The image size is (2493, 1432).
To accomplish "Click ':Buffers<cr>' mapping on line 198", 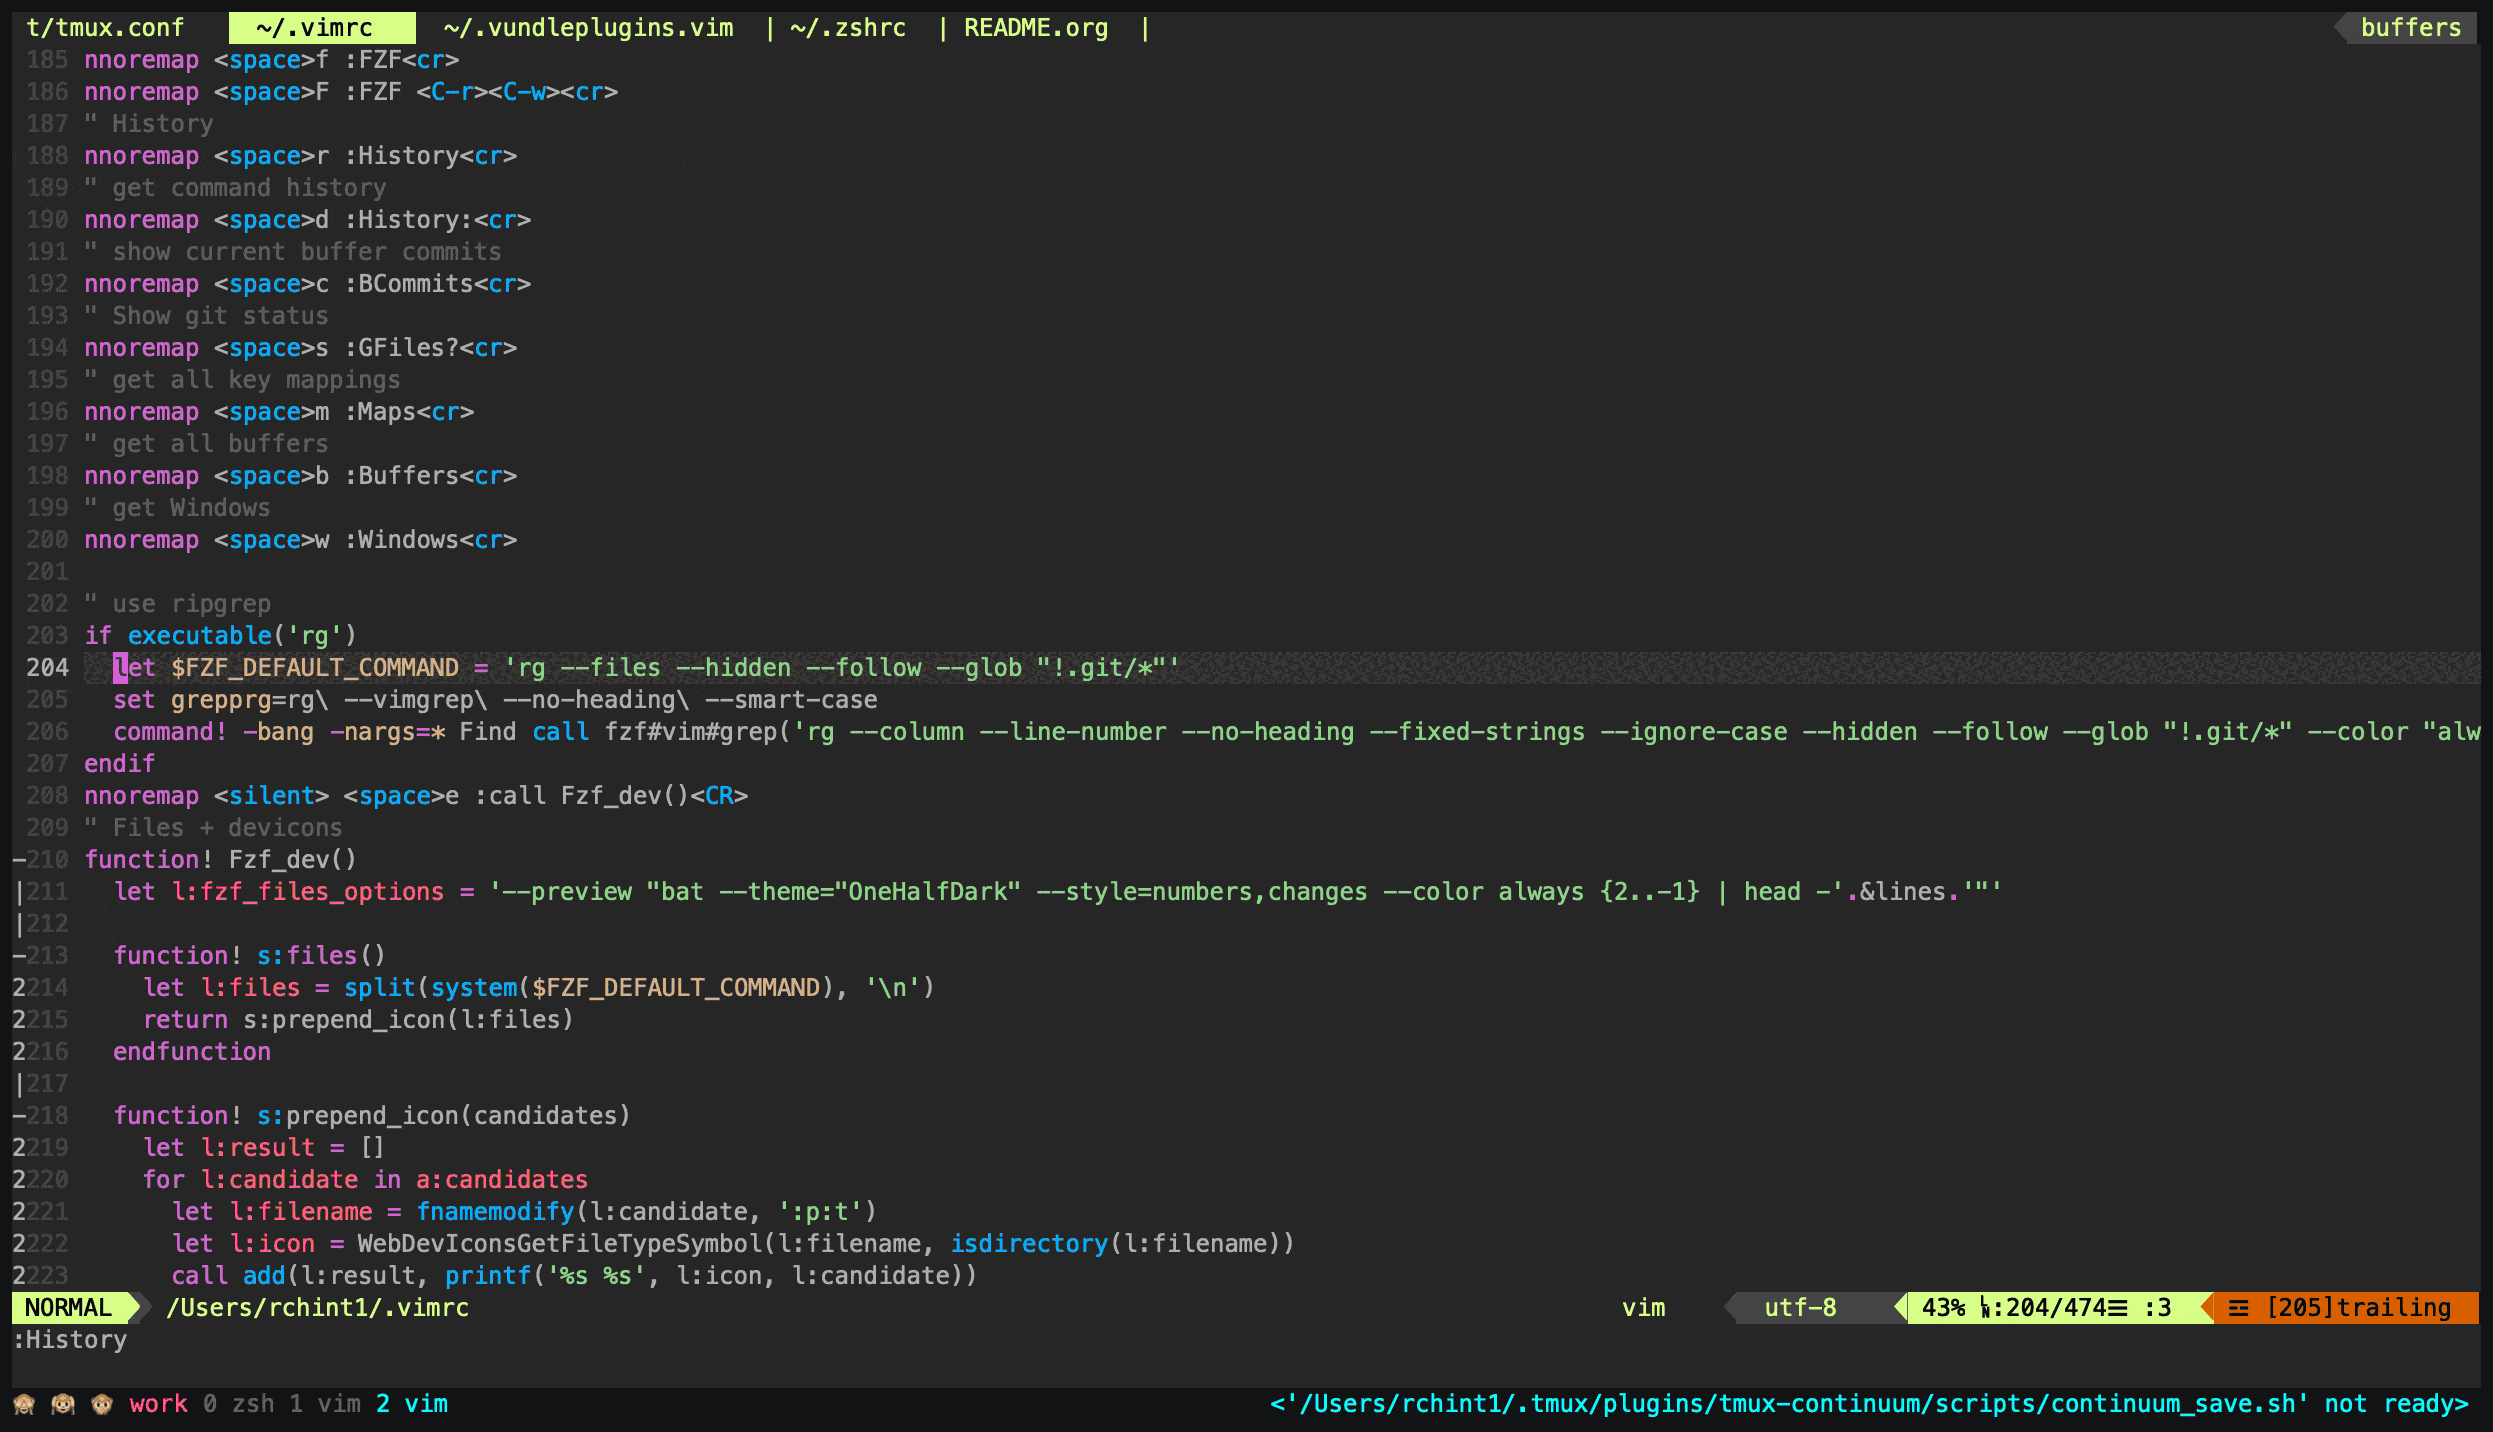I will pos(431,476).
